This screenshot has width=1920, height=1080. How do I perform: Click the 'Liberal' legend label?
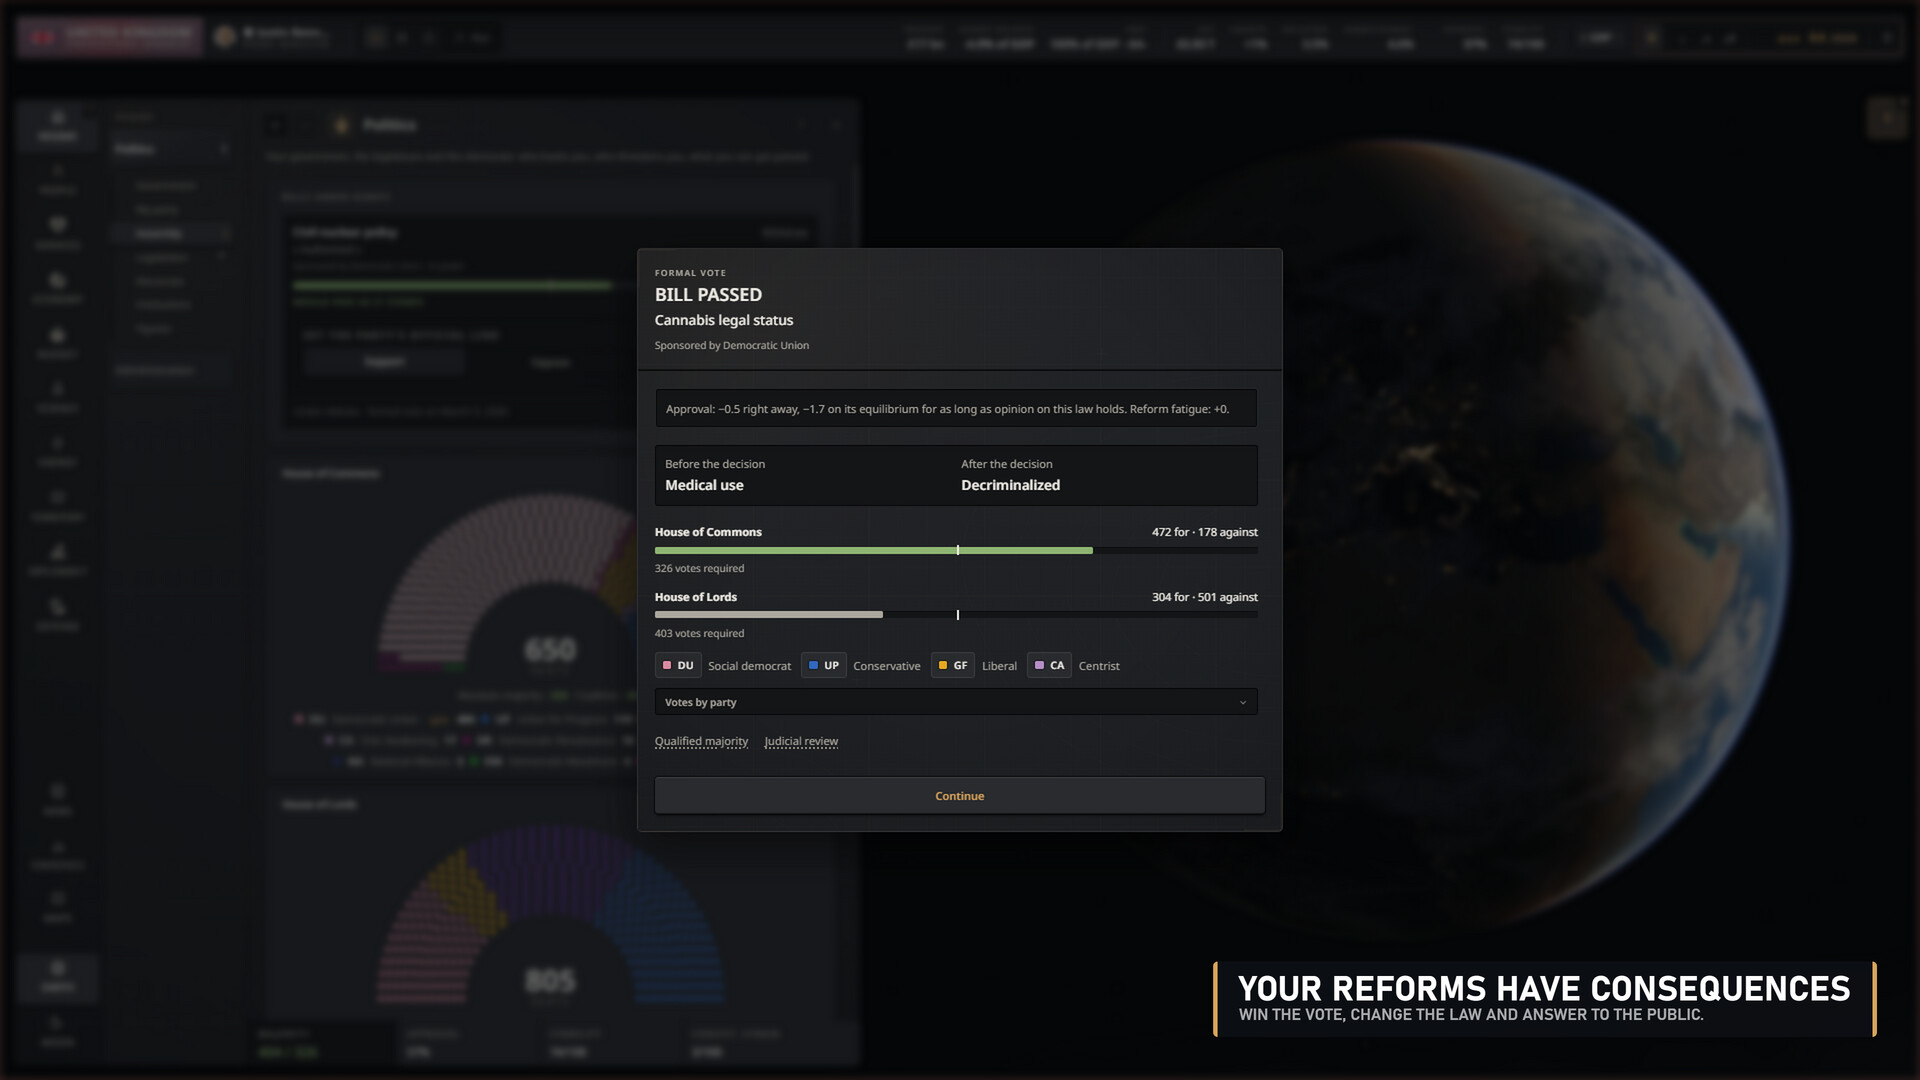999,666
